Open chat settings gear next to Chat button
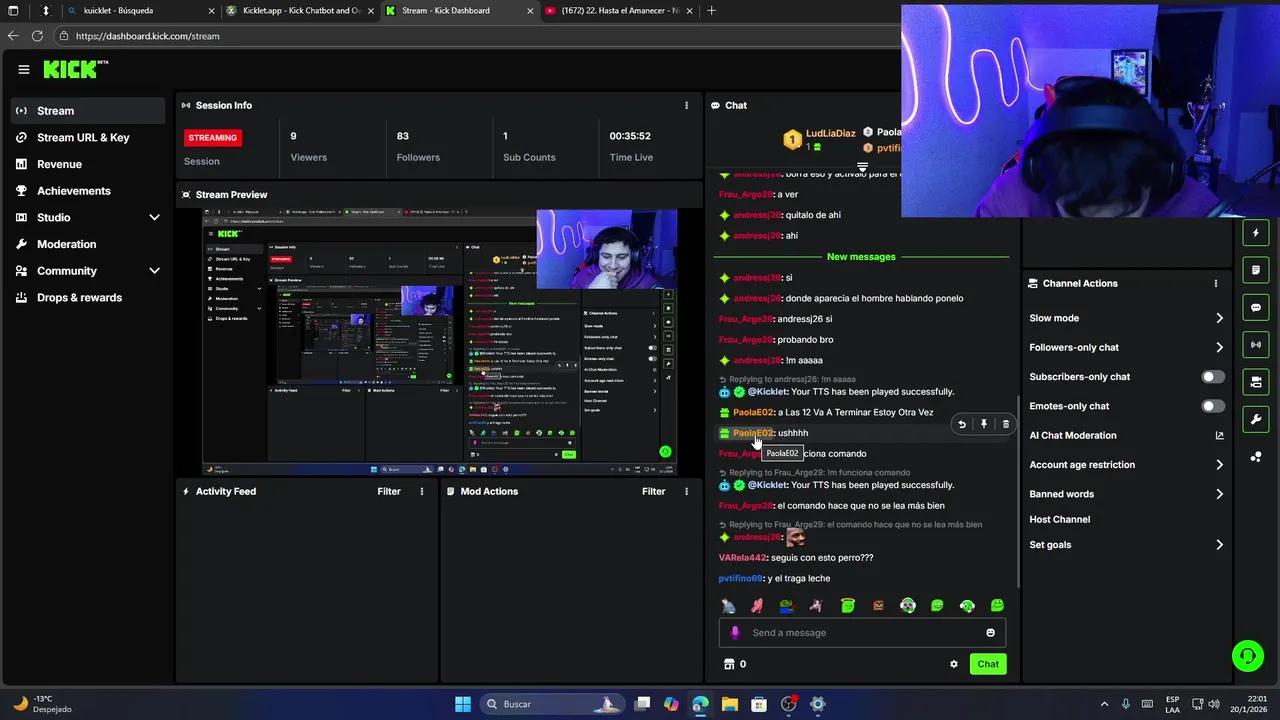Image resolution: width=1280 pixels, height=720 pixels. click(954, 664)
